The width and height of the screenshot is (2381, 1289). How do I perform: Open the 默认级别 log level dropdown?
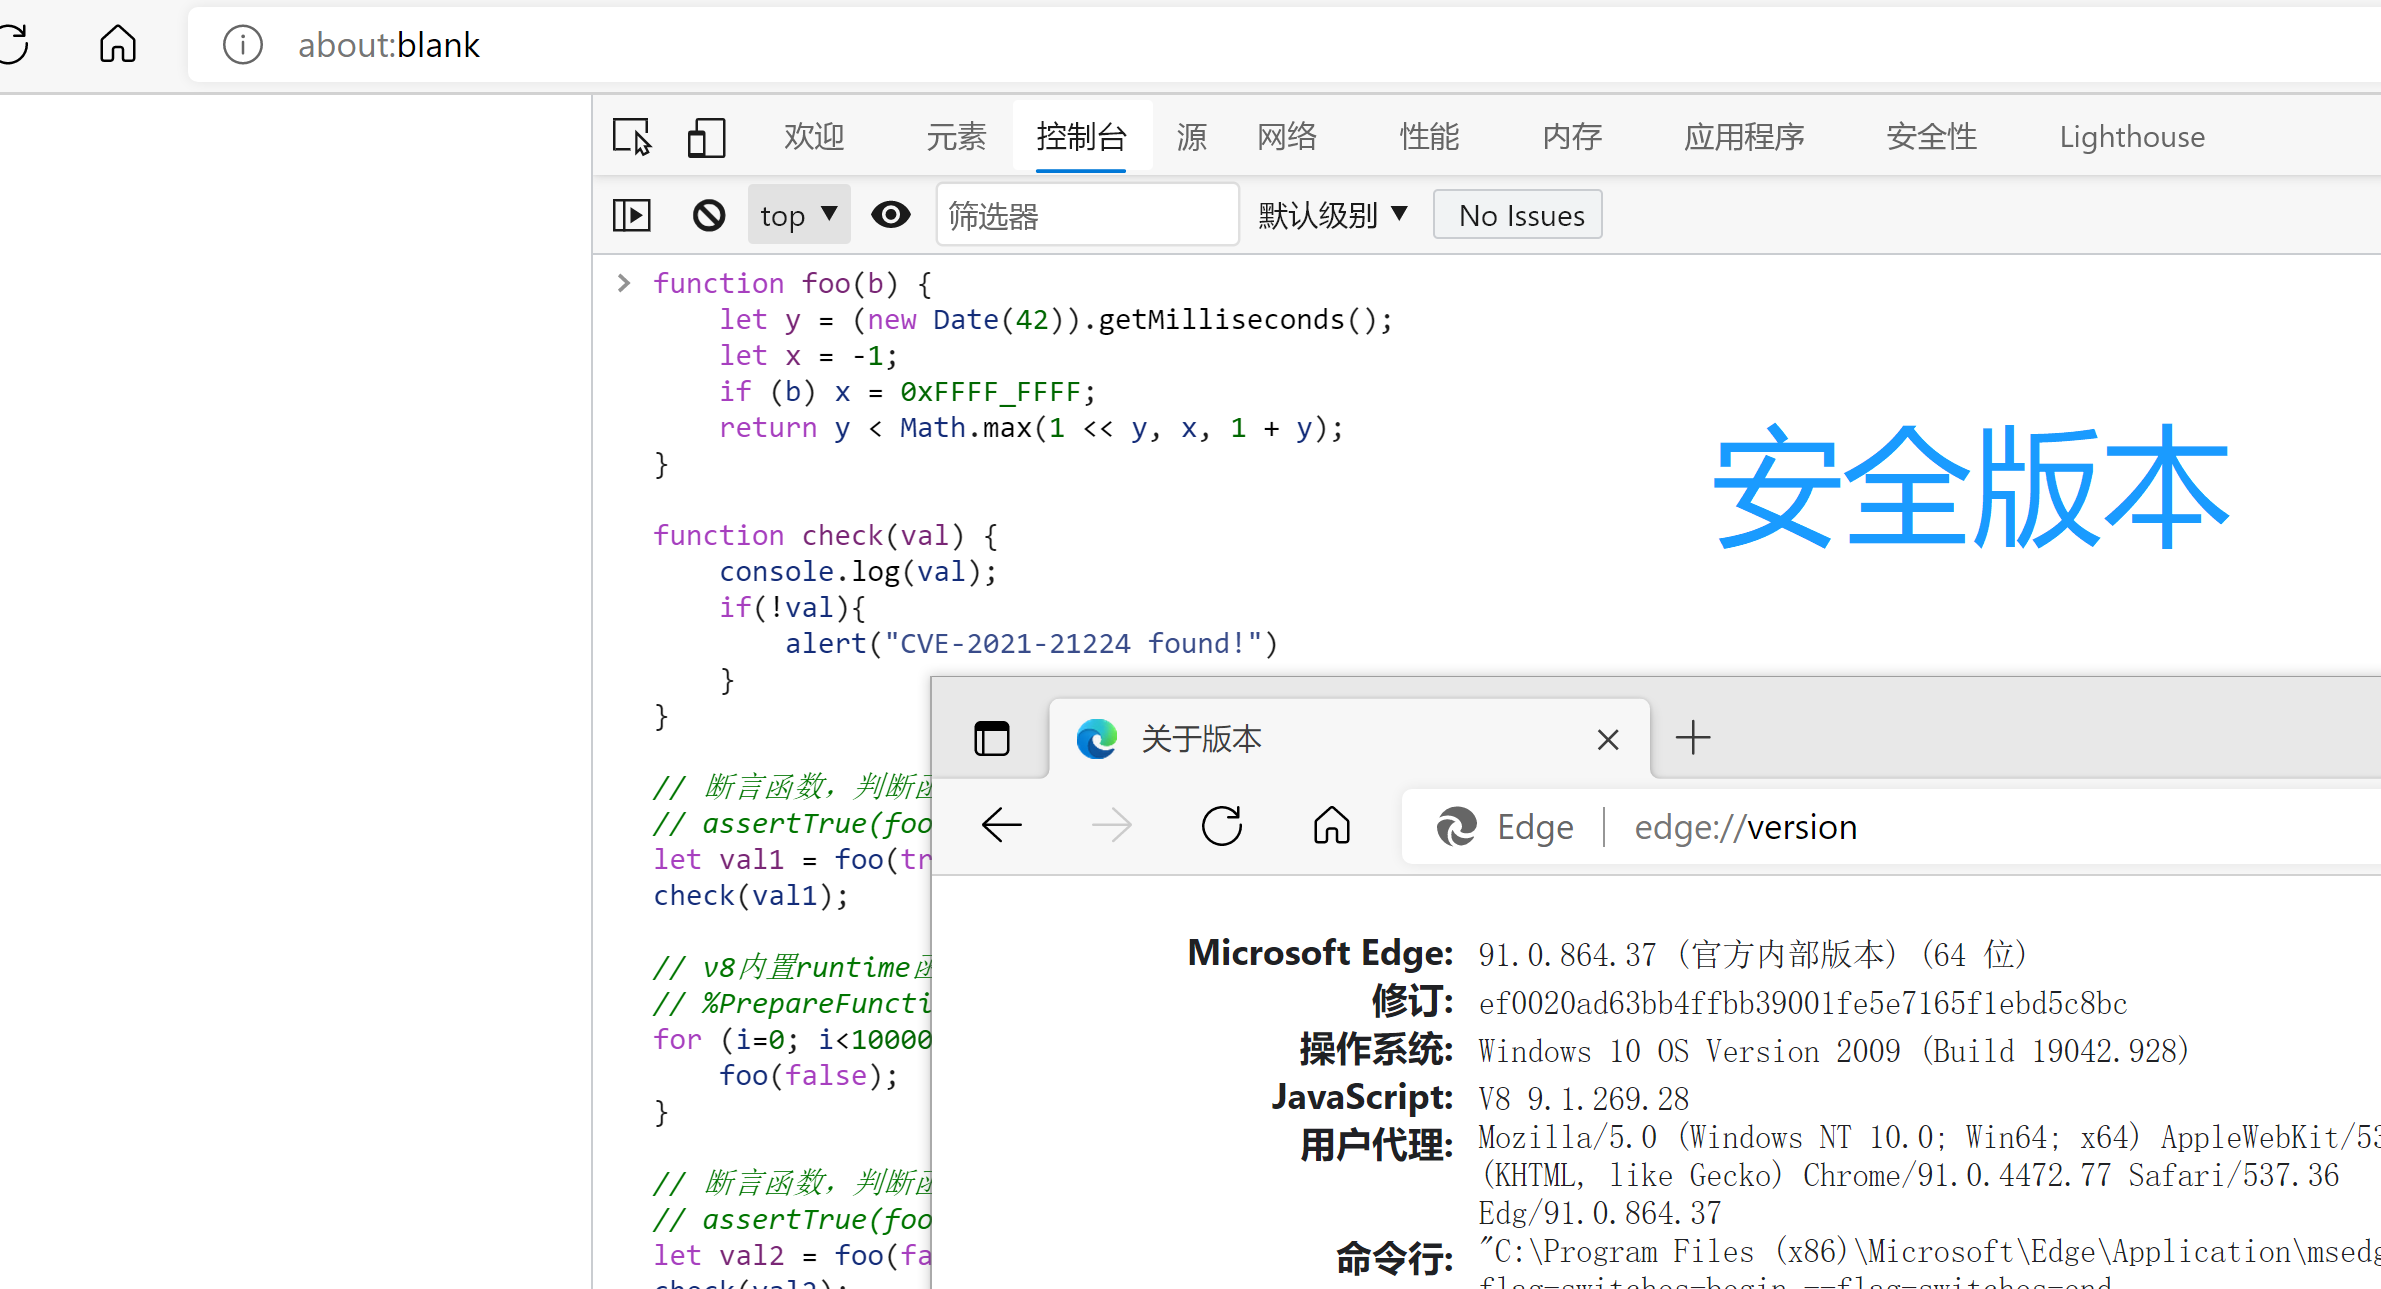pyautogui.click(x=1333, y=215)
